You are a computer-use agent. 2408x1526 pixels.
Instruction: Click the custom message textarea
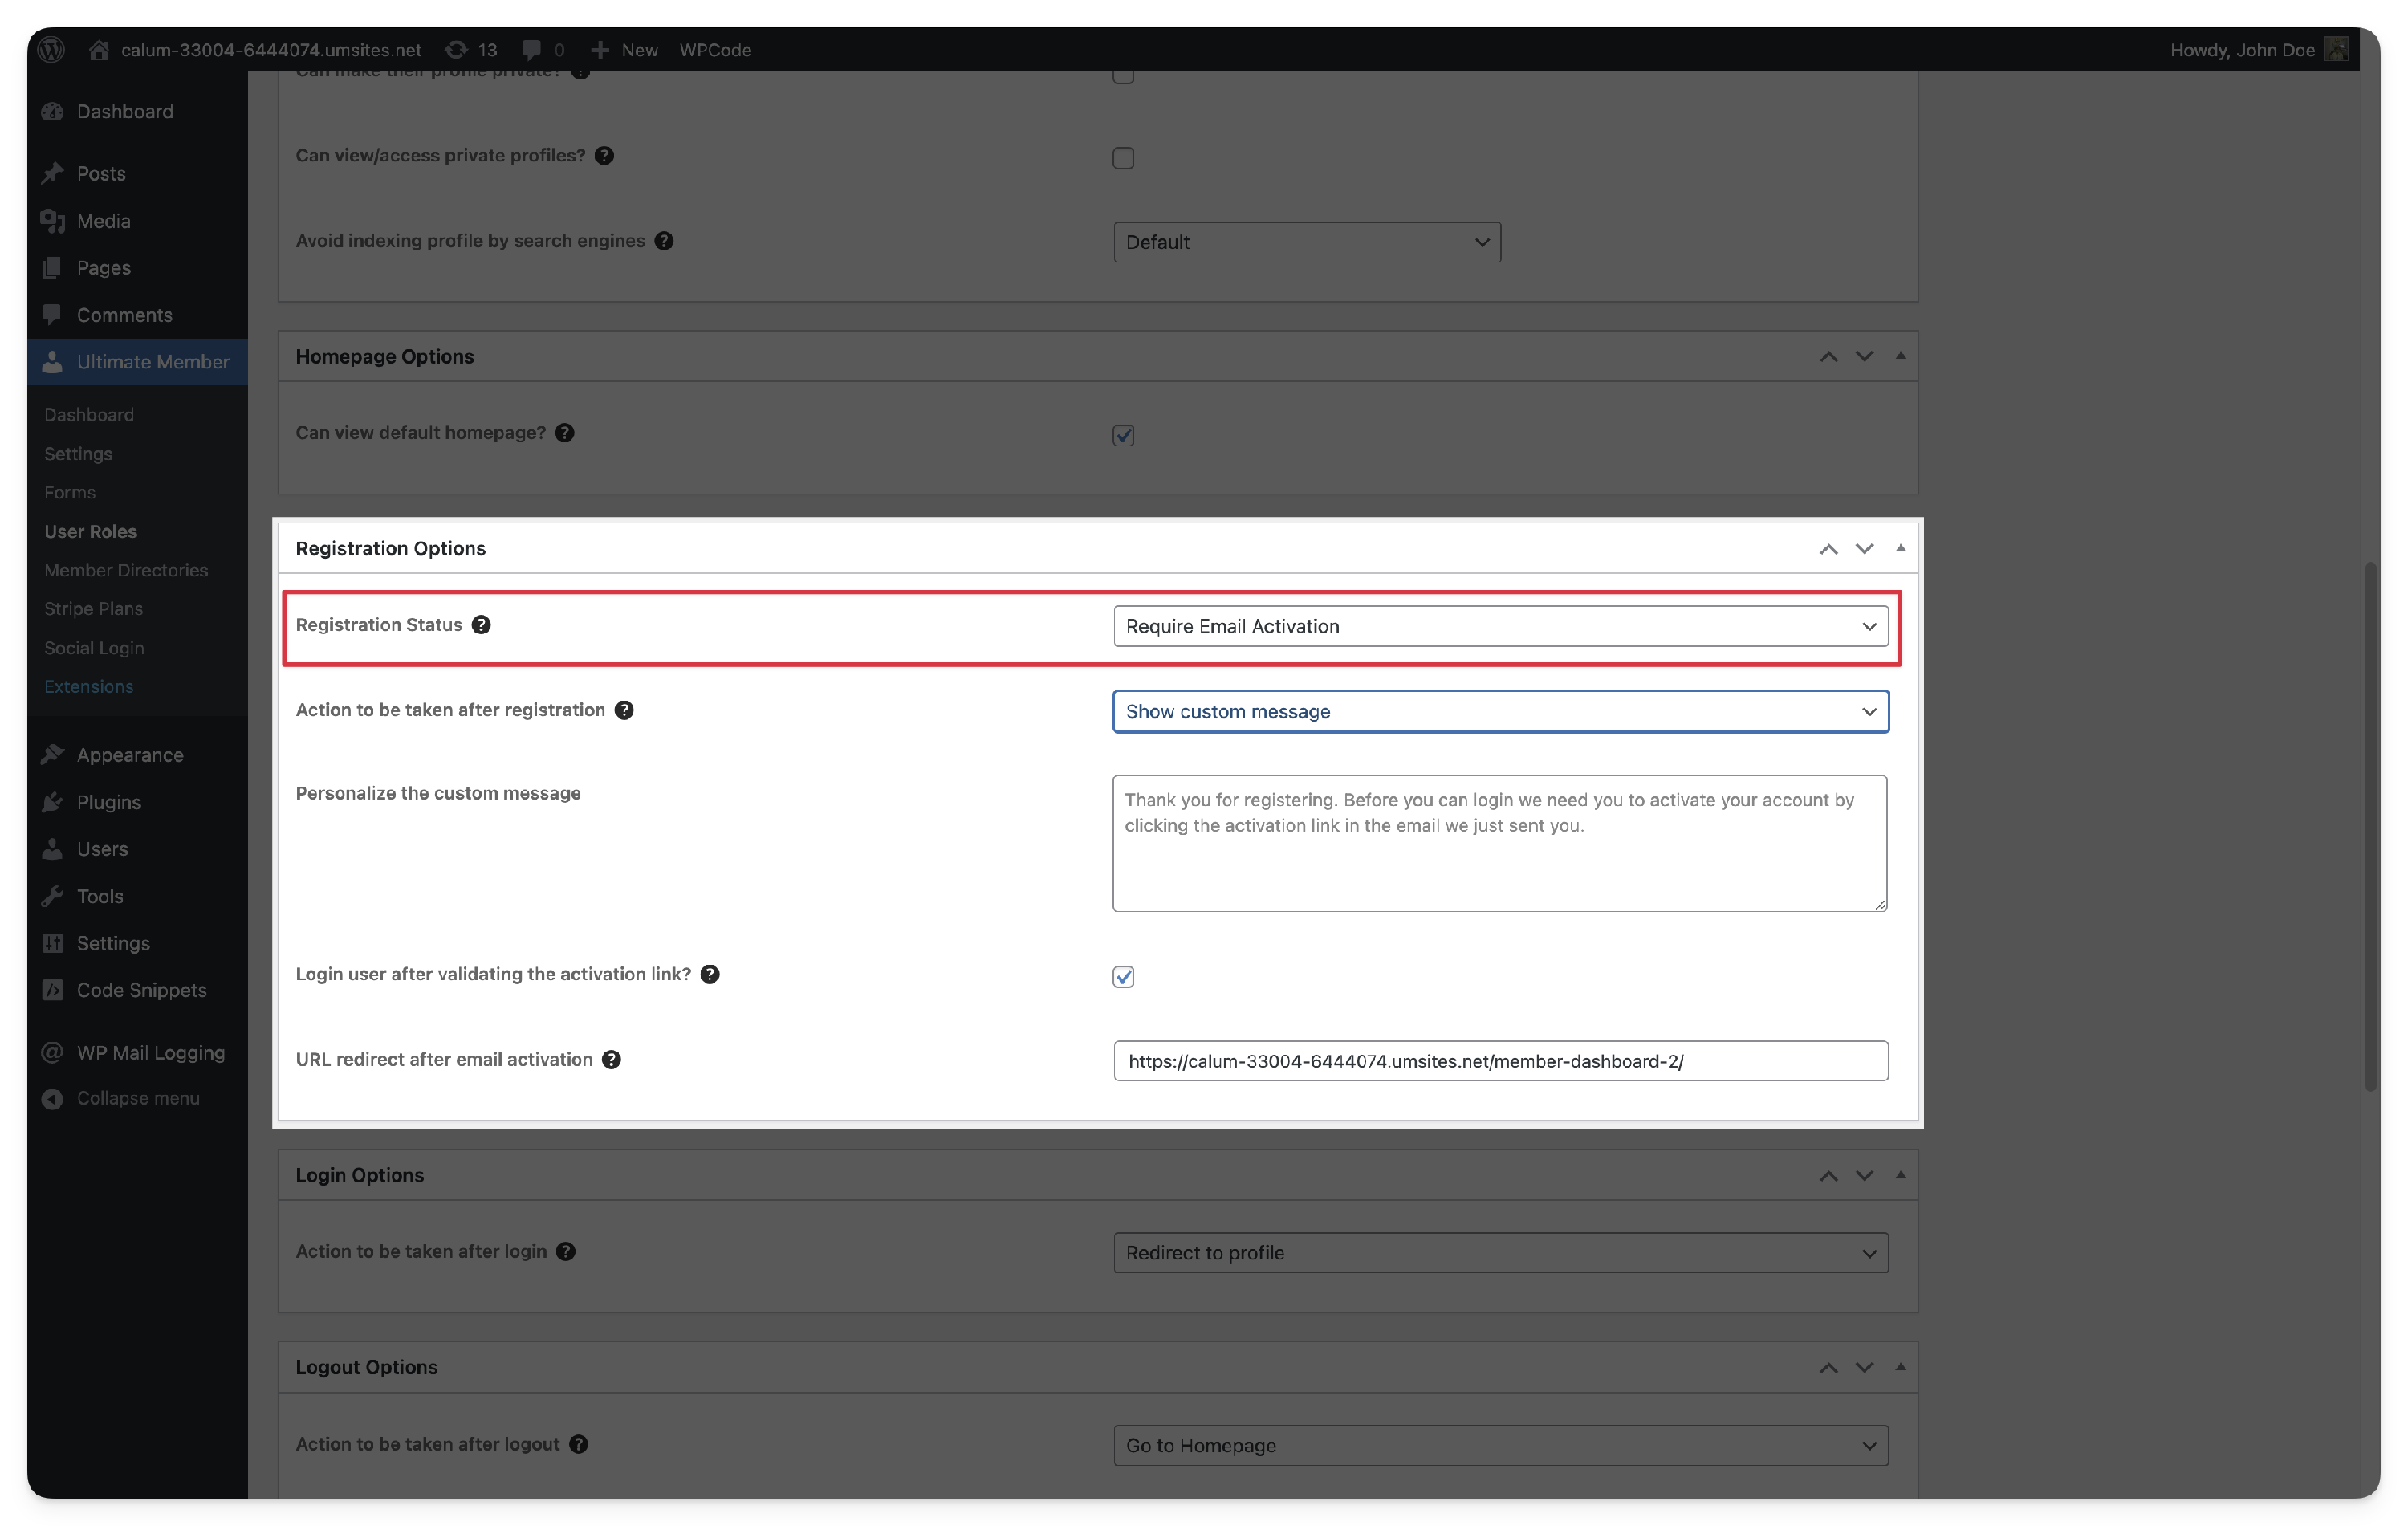[1500, 843]
